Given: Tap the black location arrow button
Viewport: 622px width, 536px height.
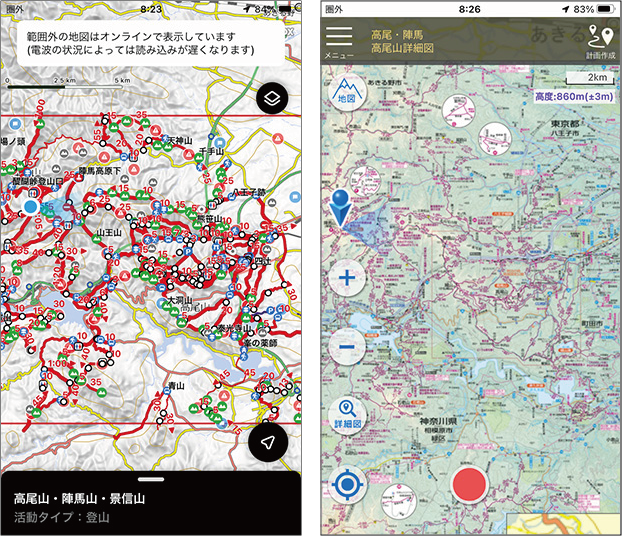Looking at the screenshot, I should (268, 442).
